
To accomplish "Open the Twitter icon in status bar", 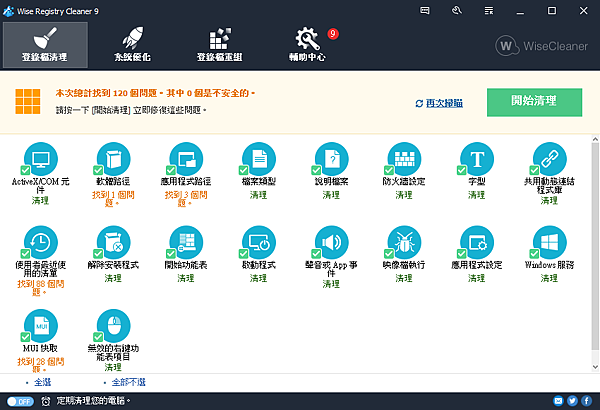I will tap(572, 401).
